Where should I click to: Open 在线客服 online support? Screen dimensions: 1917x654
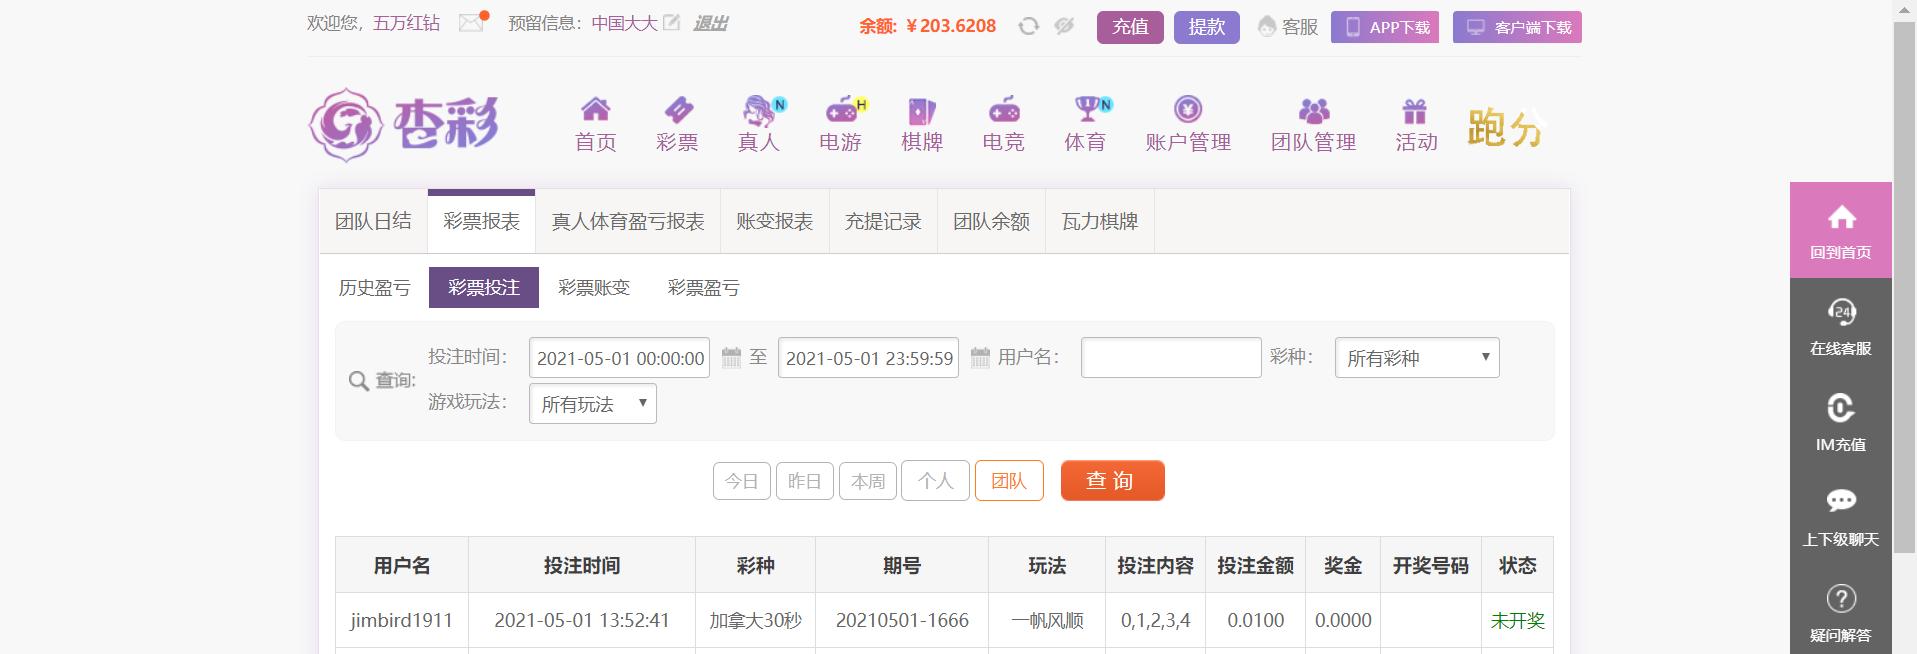click(x=1841, y=326)
